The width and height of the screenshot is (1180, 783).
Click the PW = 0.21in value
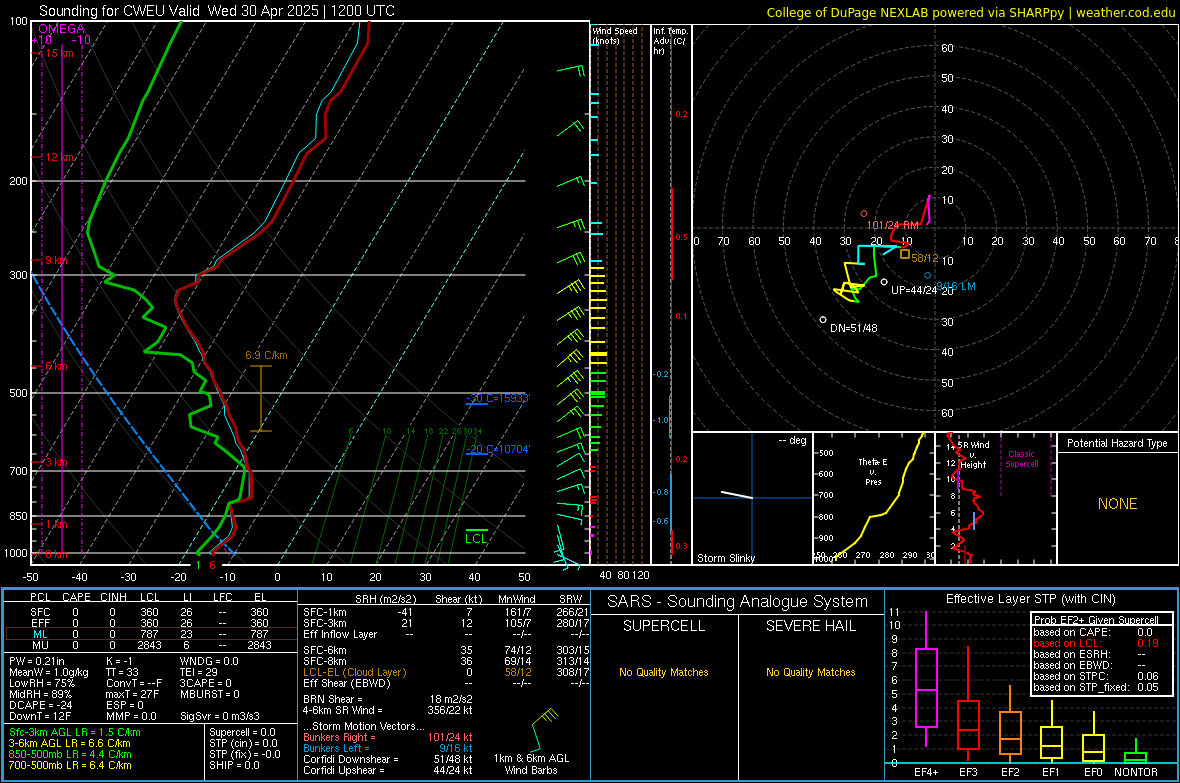[x=37, y=661]
